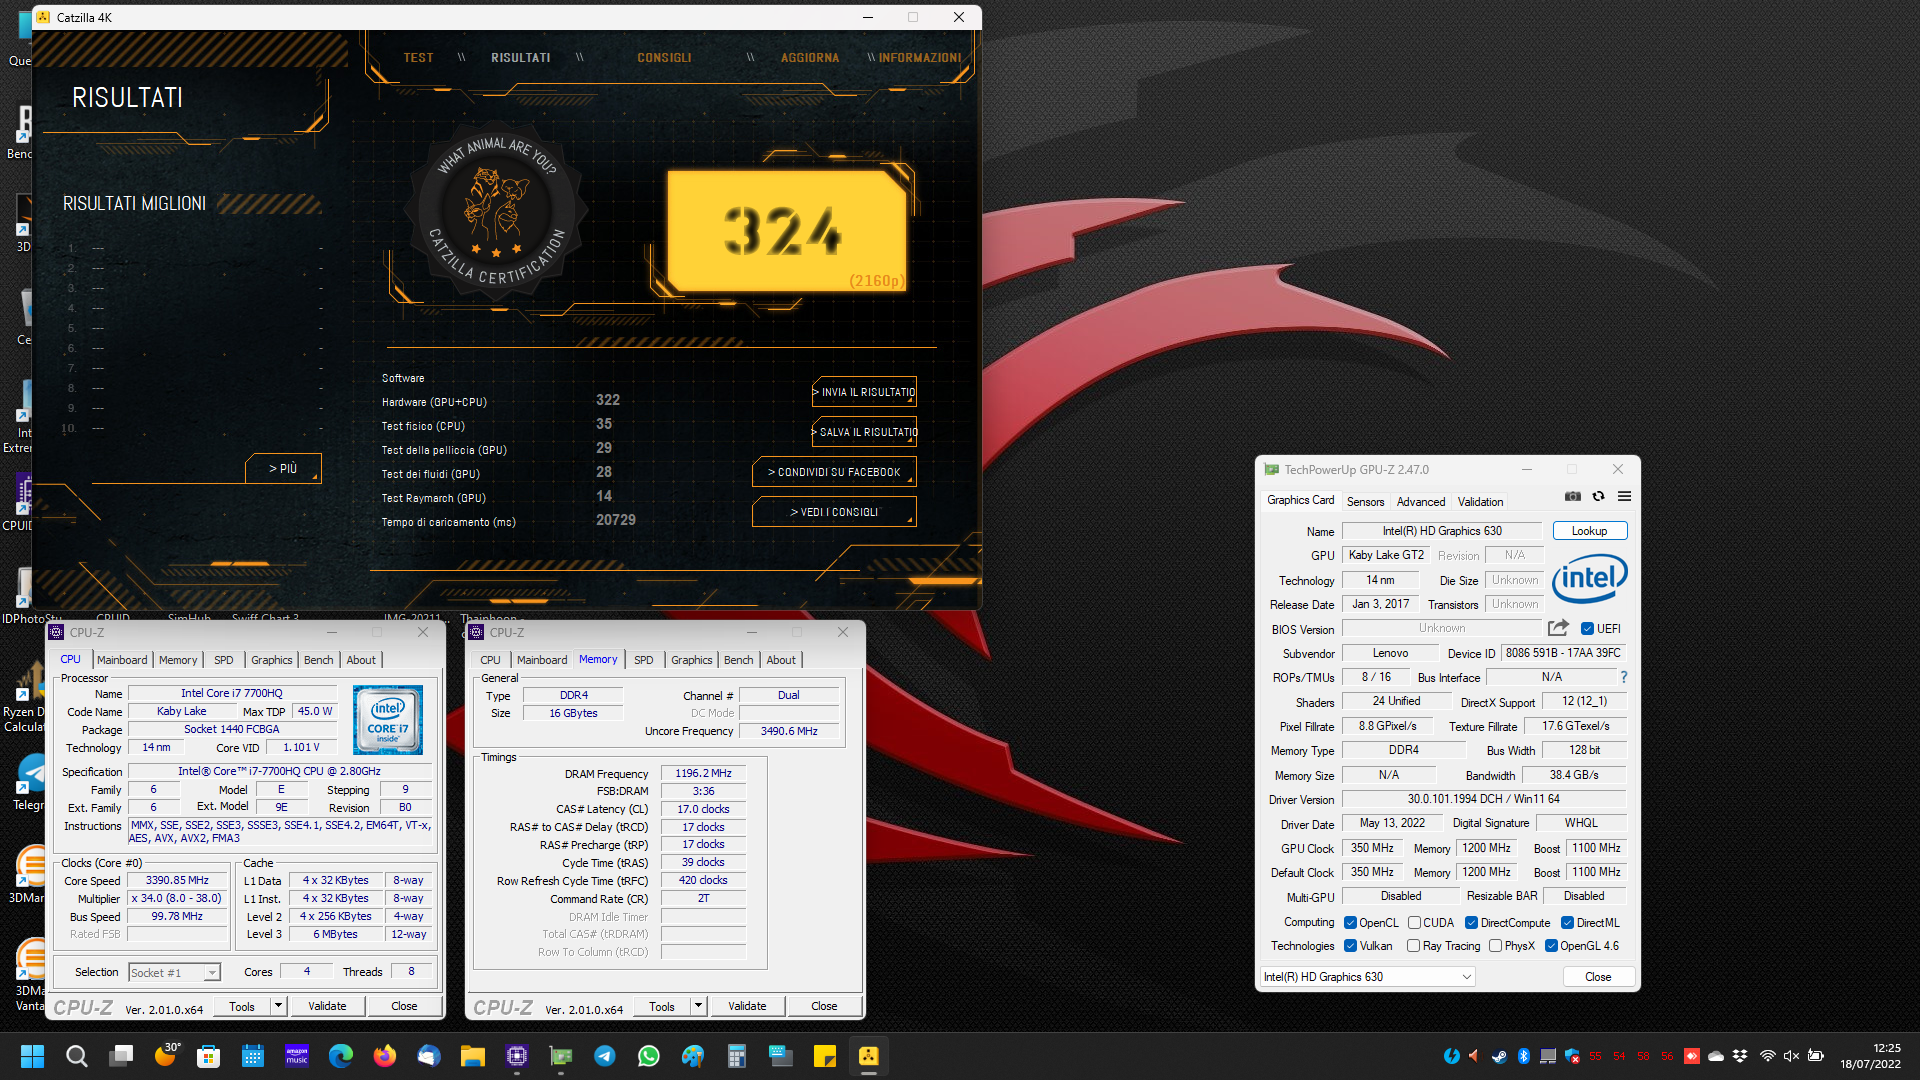Click SALVA IL RISULTATO in Catzilla

pos(865,432)
